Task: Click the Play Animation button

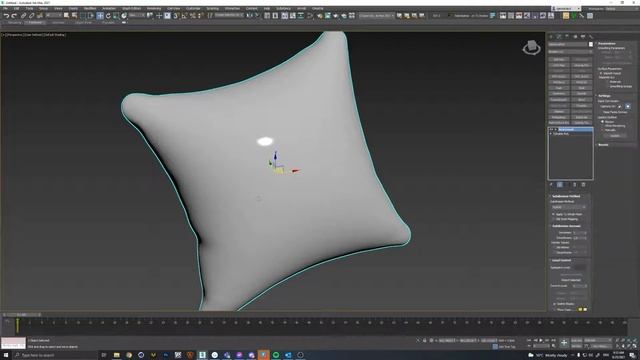Action: click(x=542, y=340)
